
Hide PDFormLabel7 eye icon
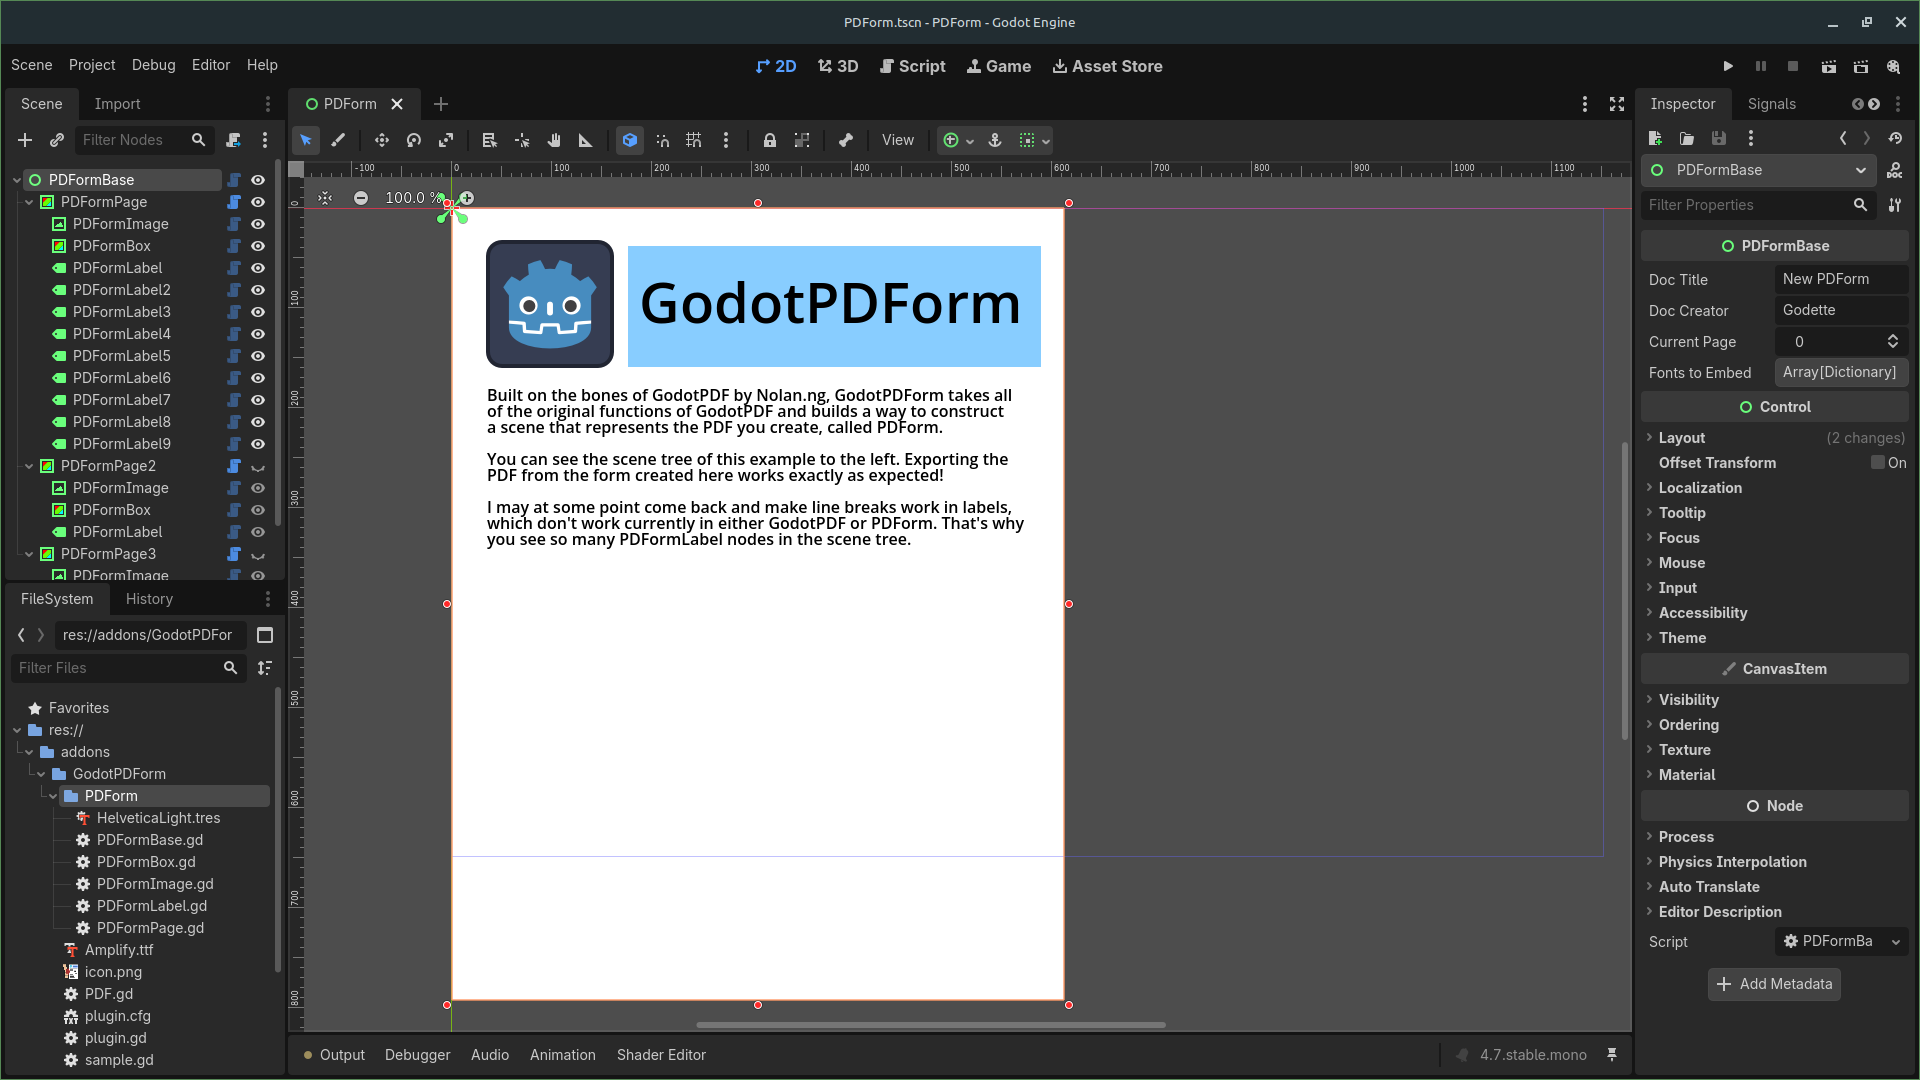click(258, 400)
